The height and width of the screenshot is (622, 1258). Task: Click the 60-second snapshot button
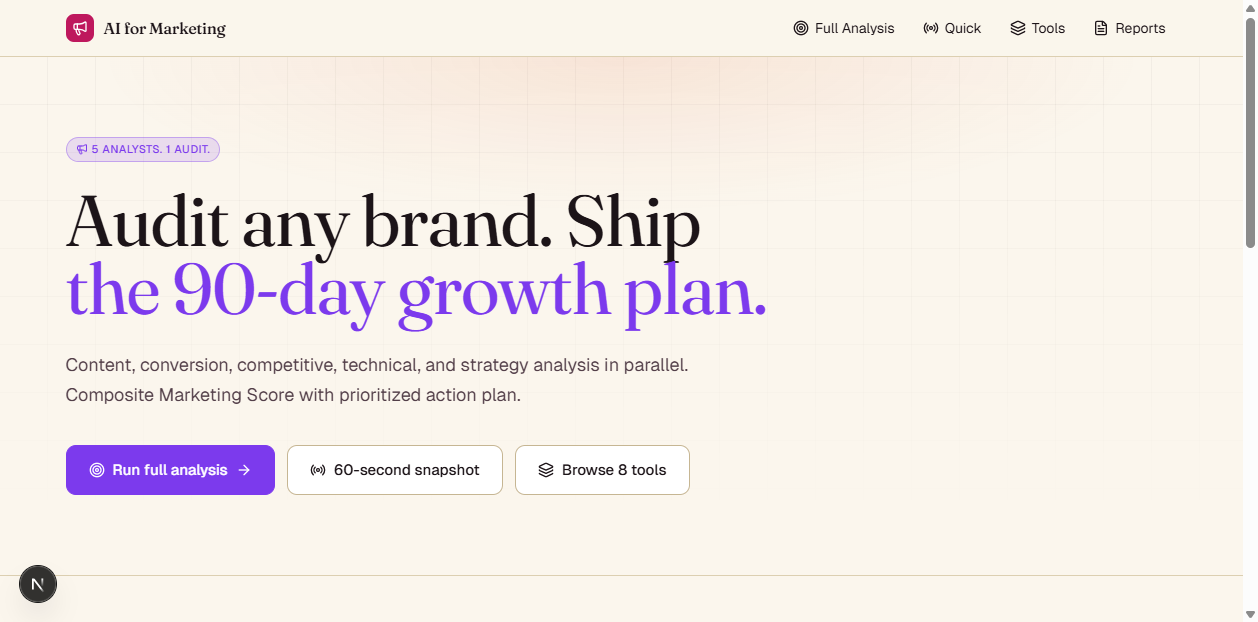(395, 470)
